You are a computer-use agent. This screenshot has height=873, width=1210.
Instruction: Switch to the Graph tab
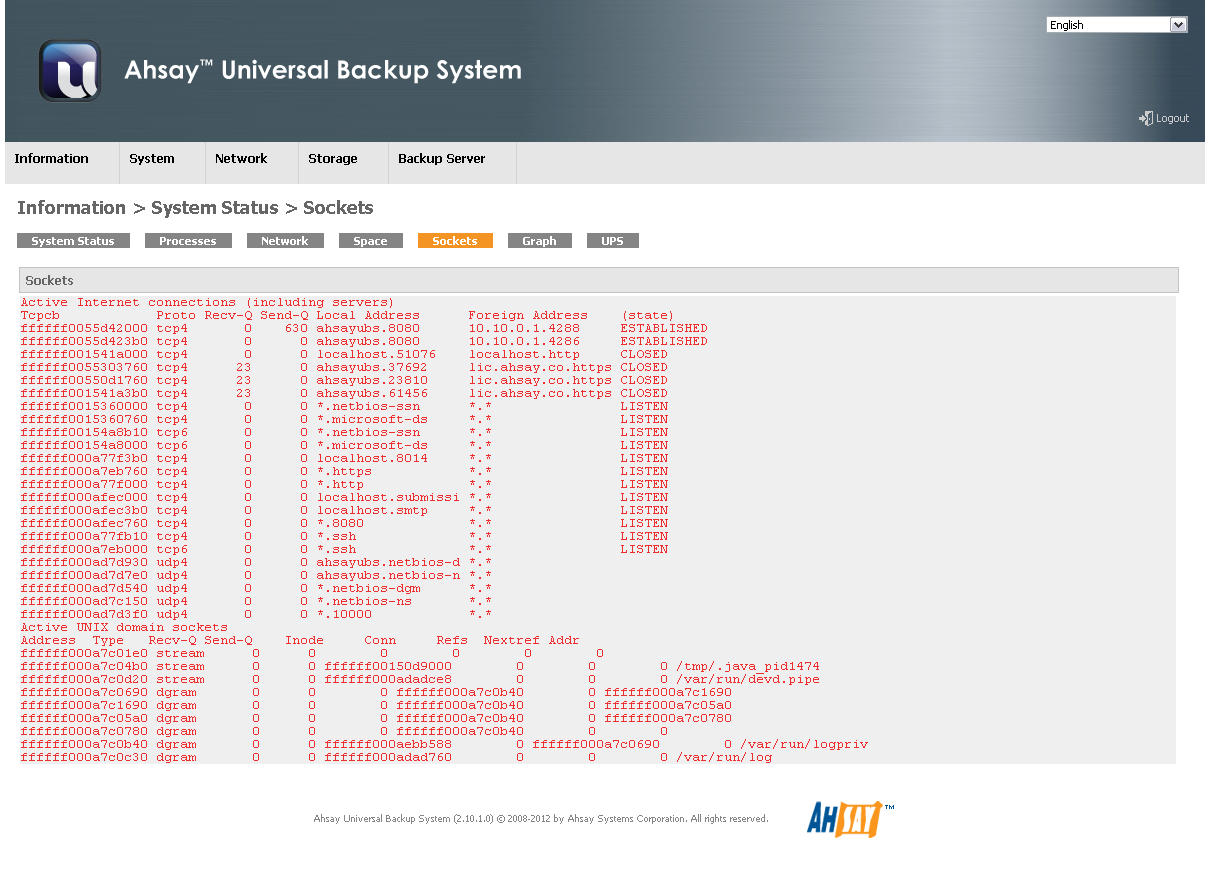coord(539,241)
